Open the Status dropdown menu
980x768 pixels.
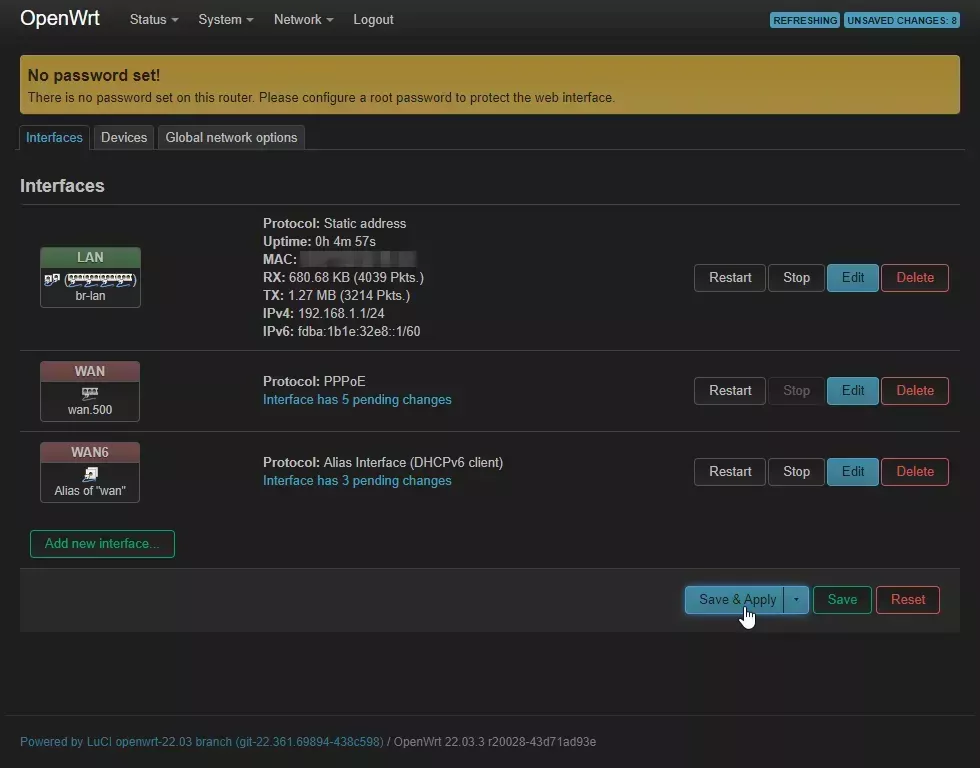[154, 19]
